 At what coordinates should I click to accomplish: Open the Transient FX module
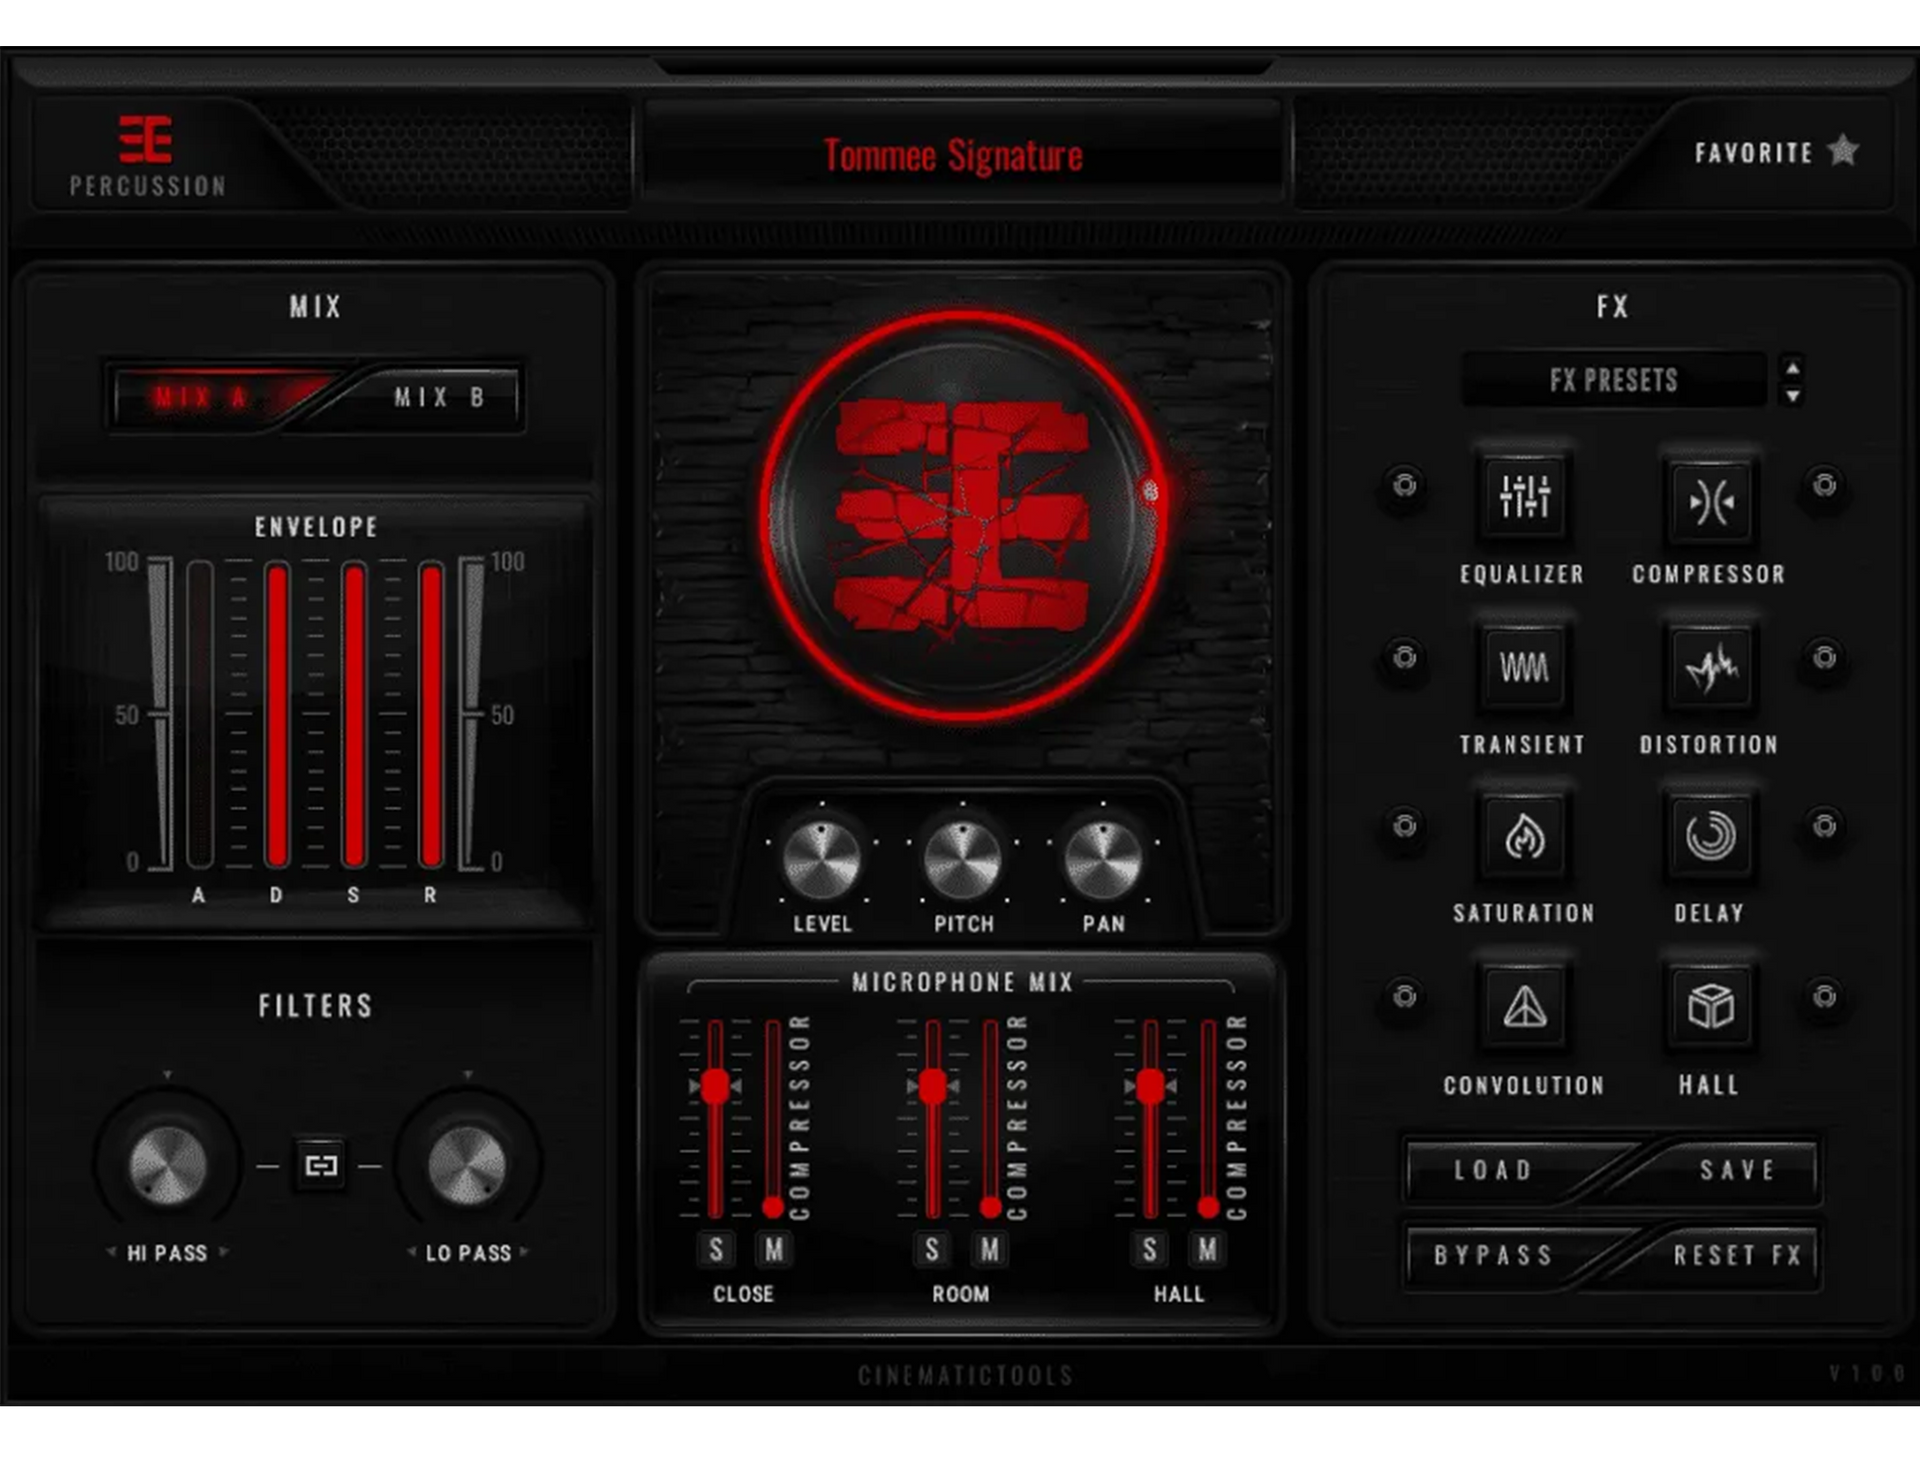(x=1523, y=667)
